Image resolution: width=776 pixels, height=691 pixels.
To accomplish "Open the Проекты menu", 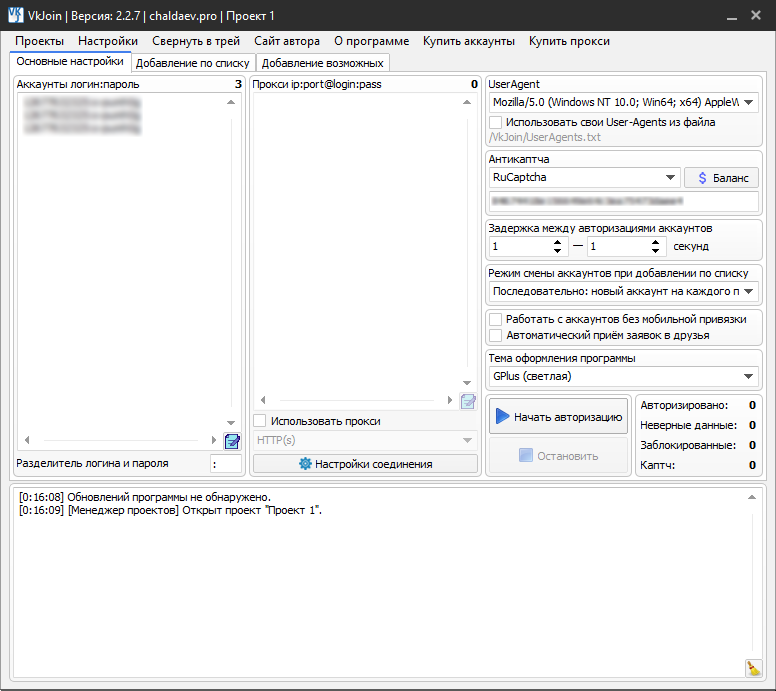I will click(x=39, y=41).
